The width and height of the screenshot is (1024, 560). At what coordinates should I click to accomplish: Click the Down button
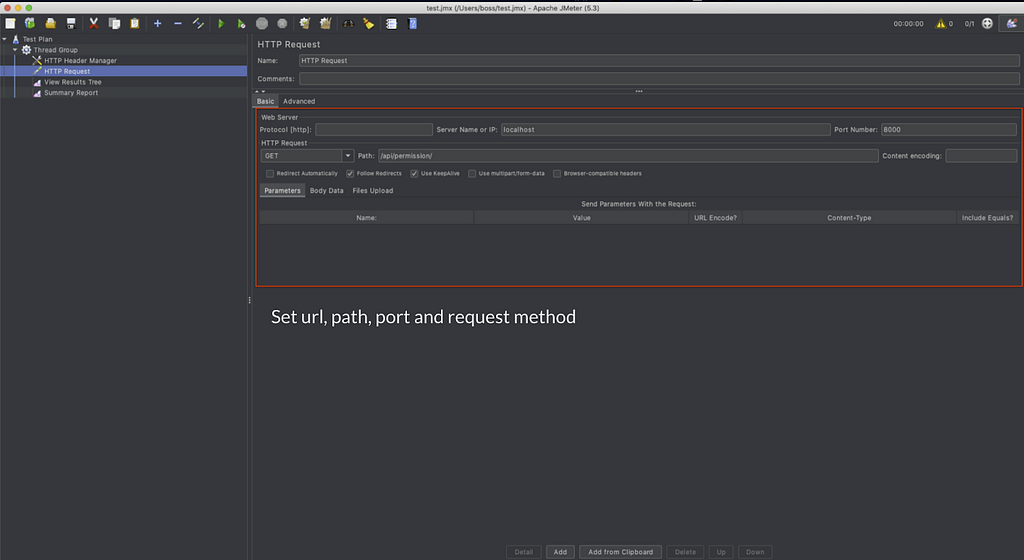click(x=755, y=552)
